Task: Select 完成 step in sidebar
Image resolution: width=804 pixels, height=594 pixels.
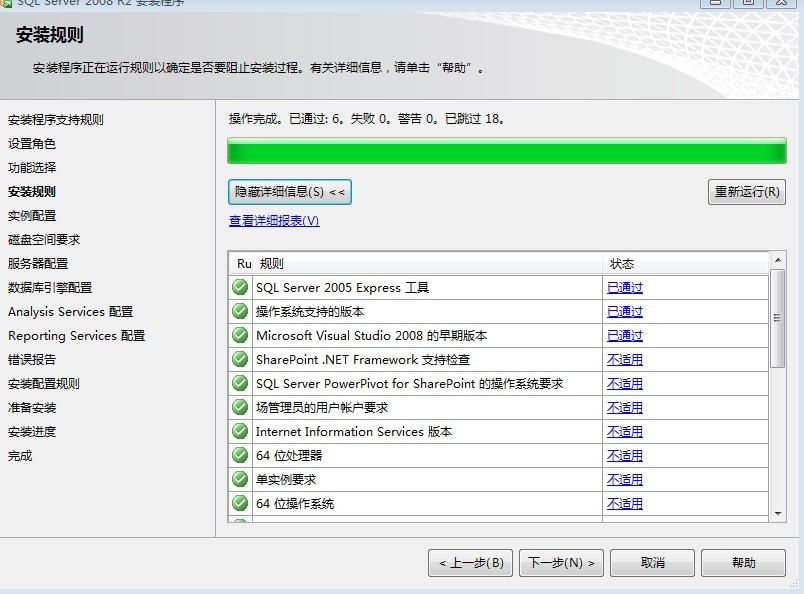Action: (20, 456)
